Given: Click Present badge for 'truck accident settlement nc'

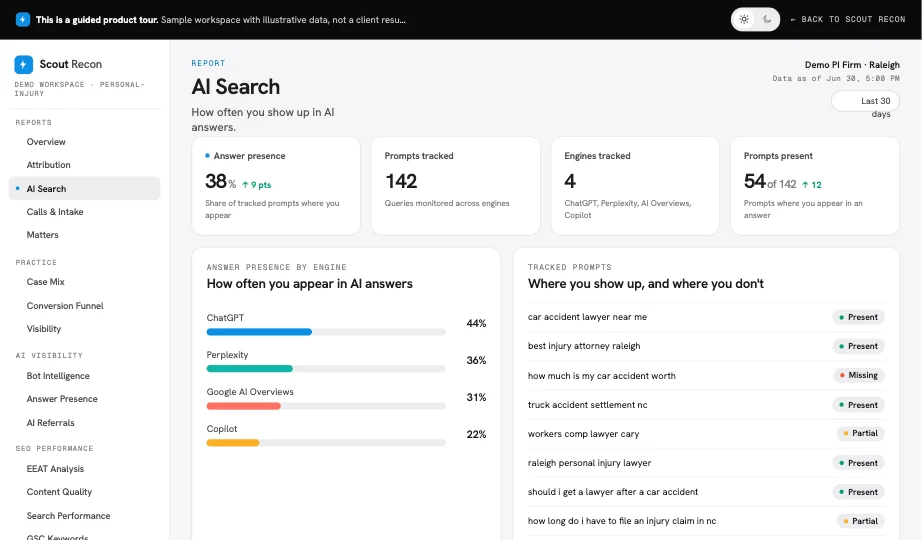Looking at the screenshot, I should (858, 405).
